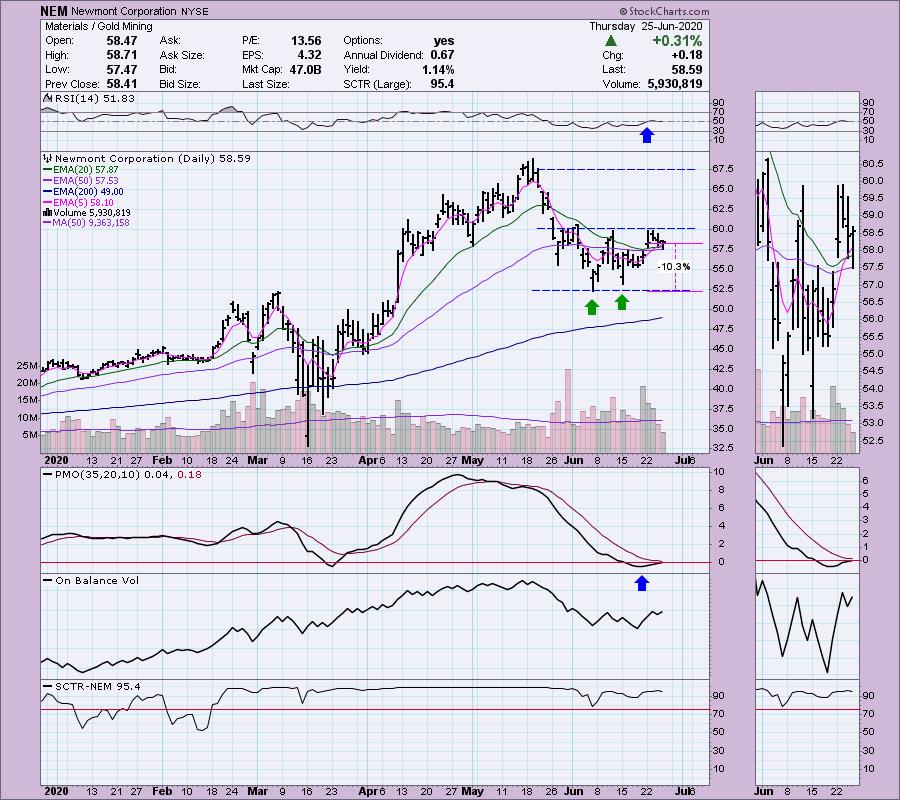Click the 67.5 price axis label
The image size is (900, 800).
723,169
